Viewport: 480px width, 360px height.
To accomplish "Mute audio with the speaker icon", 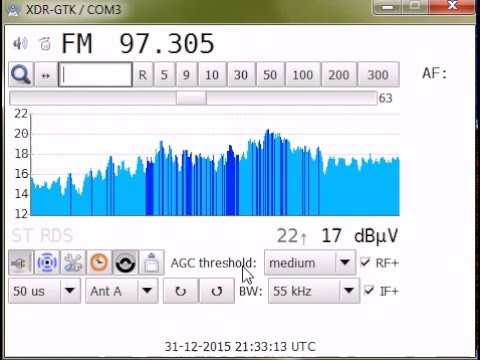I will [x=20, y=44].
